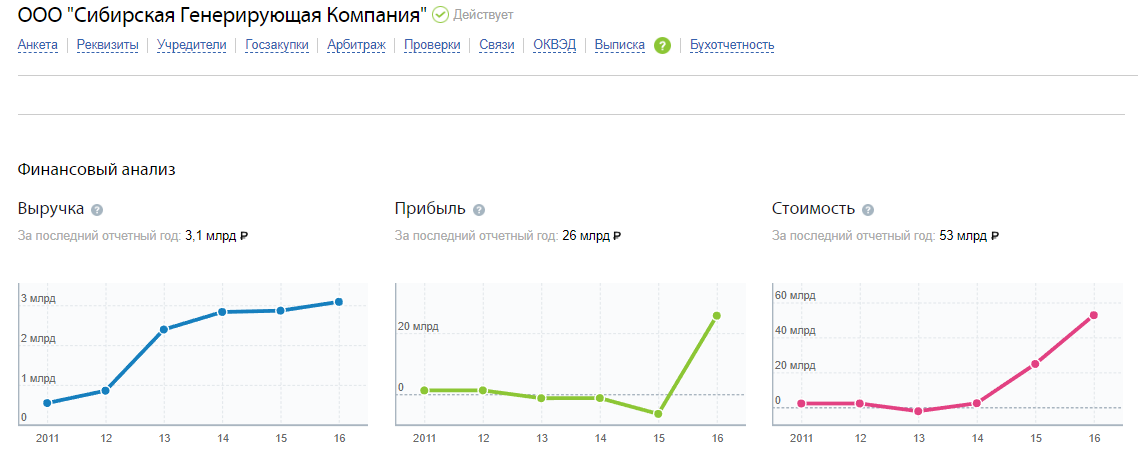Click the Действует status label
Image resolution: width=1138 pixels, height=468 pixels.
(483, 15)
